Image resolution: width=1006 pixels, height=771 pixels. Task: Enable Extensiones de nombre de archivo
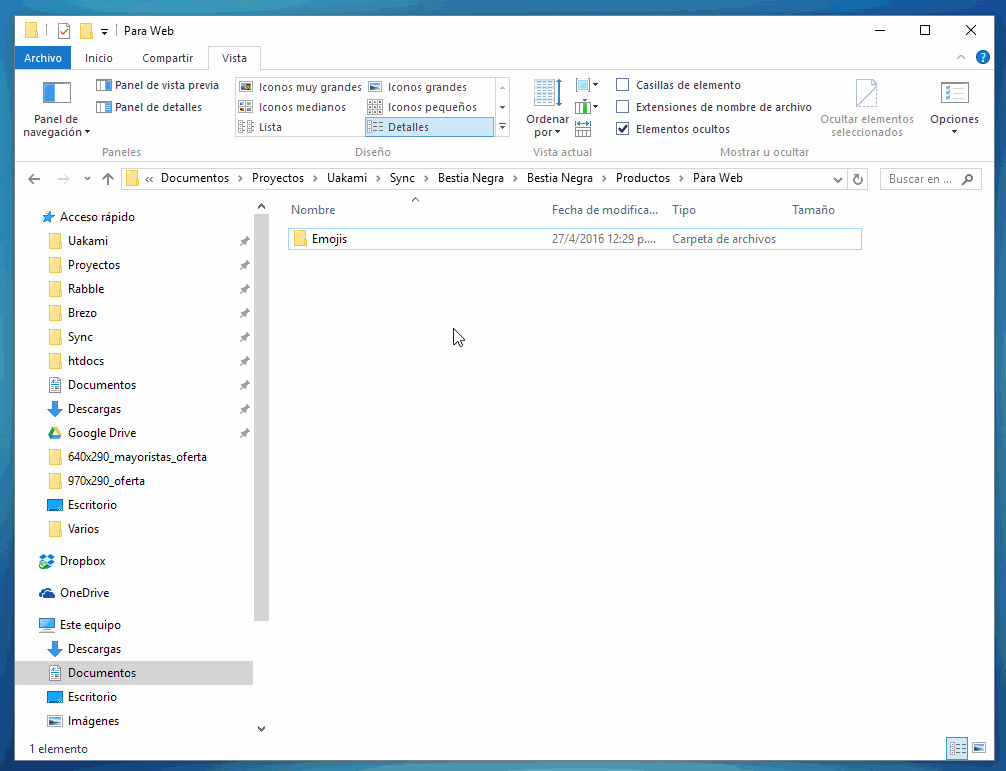pyautogui.click(x=622, y=106)
